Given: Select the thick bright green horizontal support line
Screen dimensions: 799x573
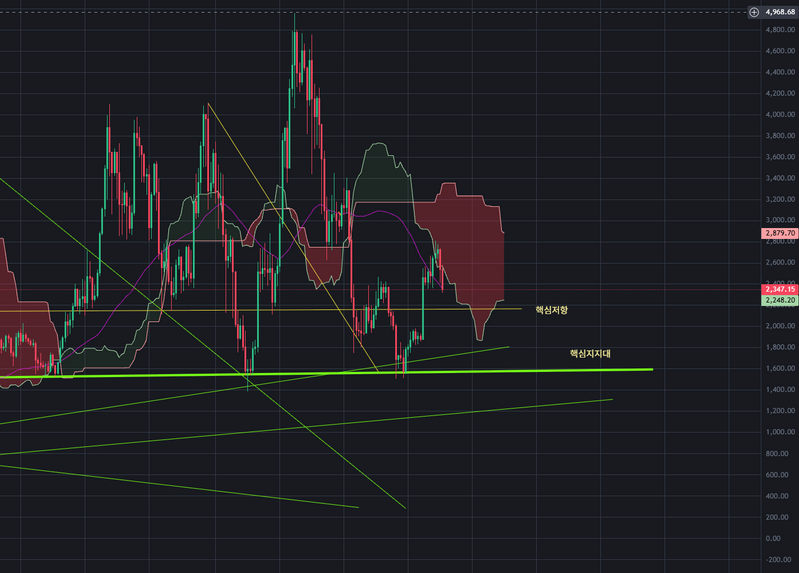Looking at the screenshot, I should pos(326,373).
